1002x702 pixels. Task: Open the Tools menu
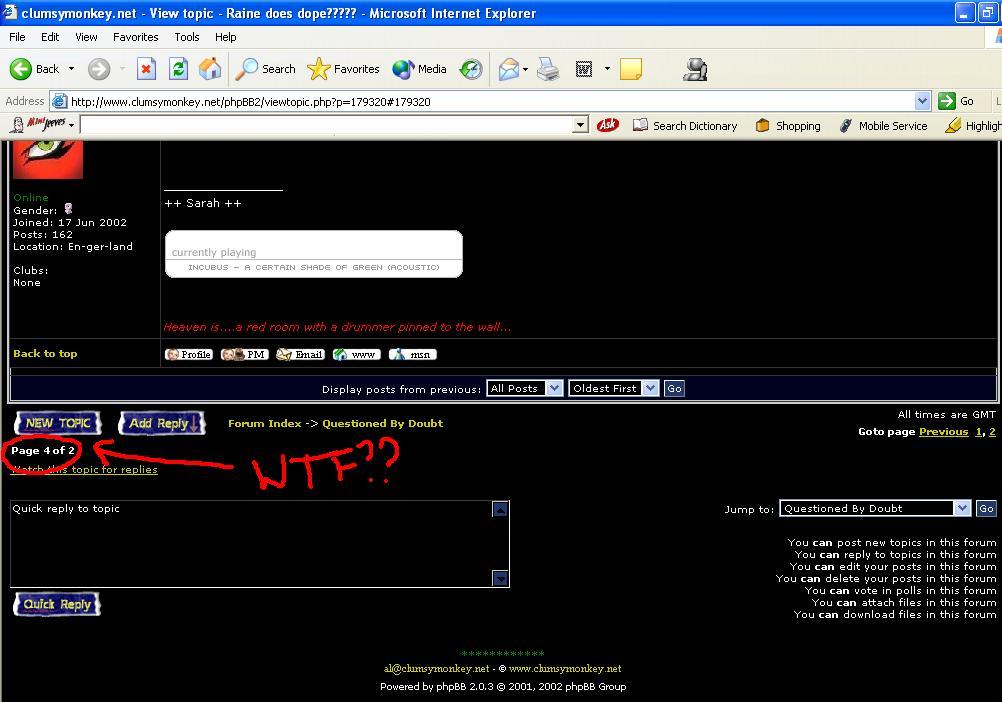(187, 37)
